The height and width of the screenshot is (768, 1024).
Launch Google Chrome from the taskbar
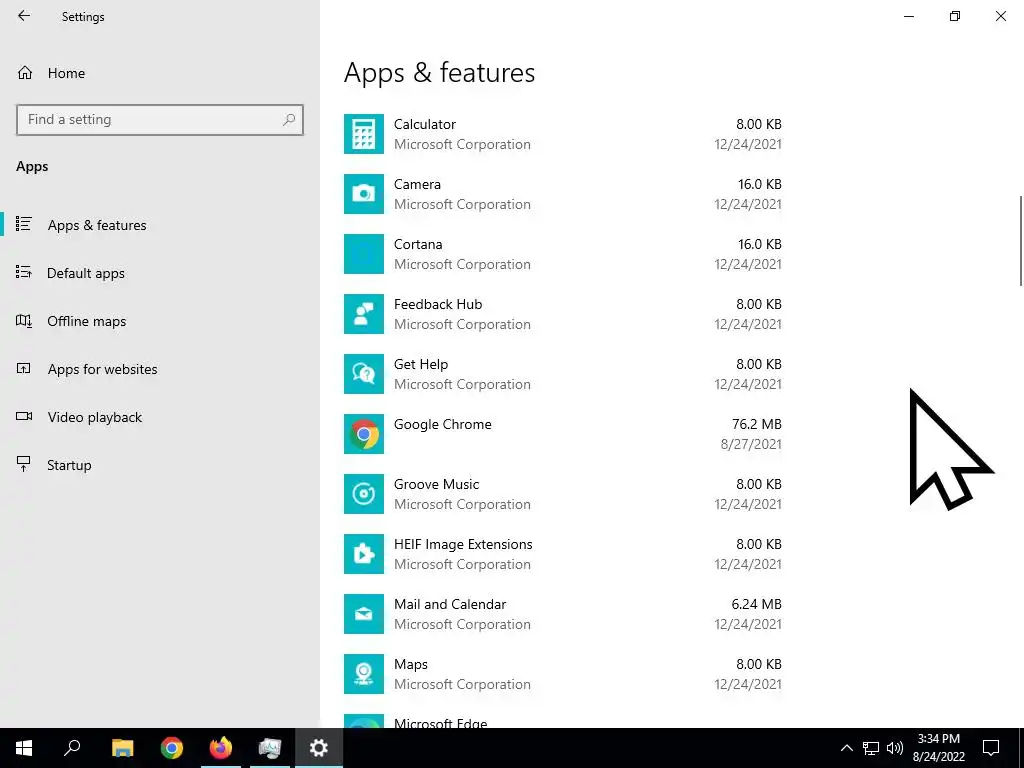(172, 748)
